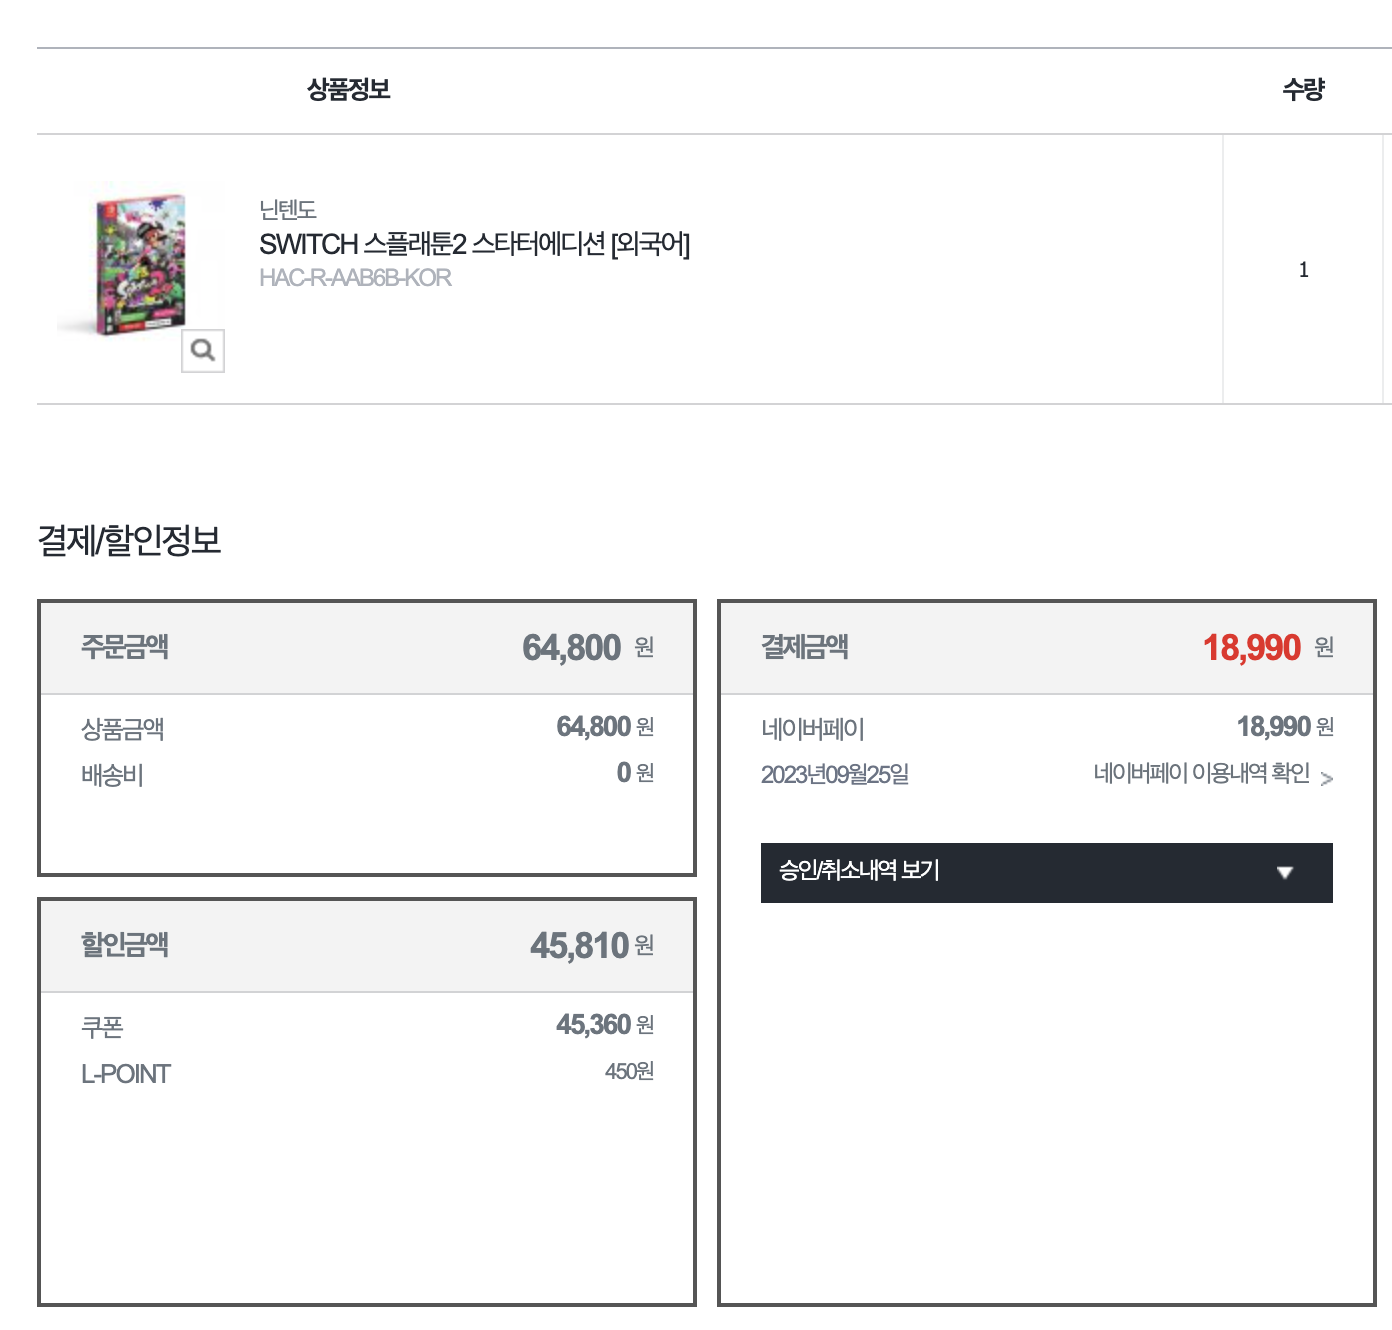Click the payment date 2023년09월25일

834,775
